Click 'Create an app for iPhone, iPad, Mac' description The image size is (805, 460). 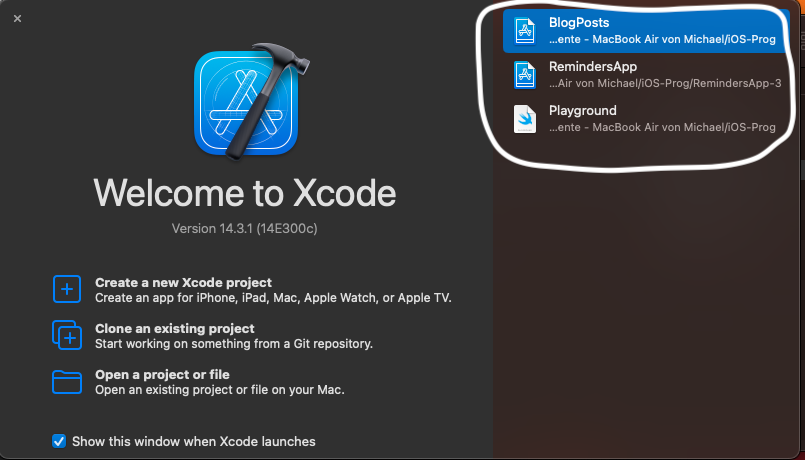[x=273, y=298]
